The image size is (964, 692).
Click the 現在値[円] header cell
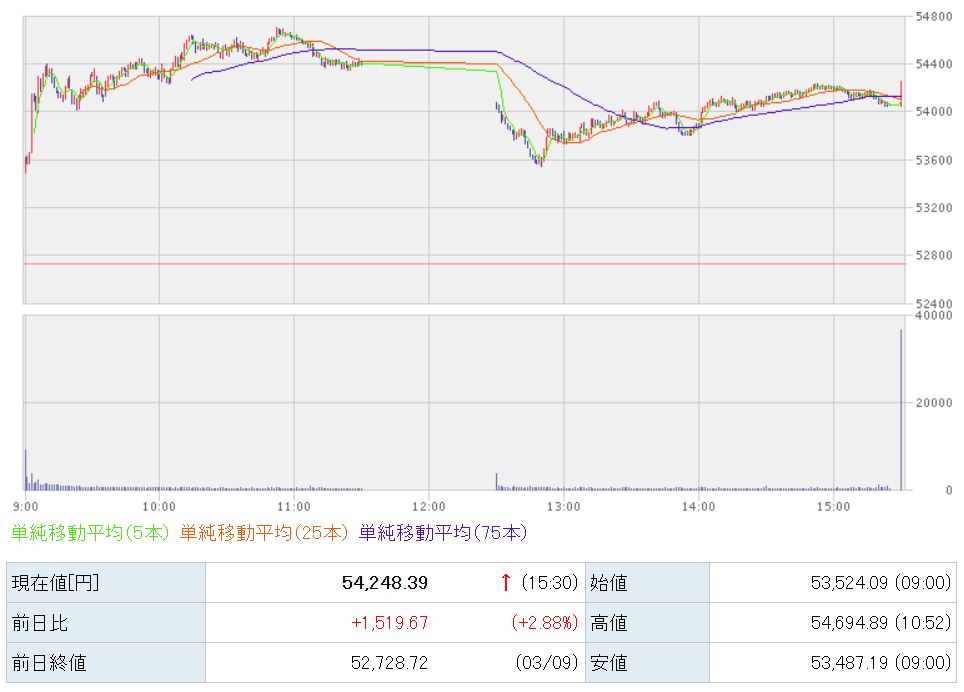pyautogui.click(x=55, y=583)
